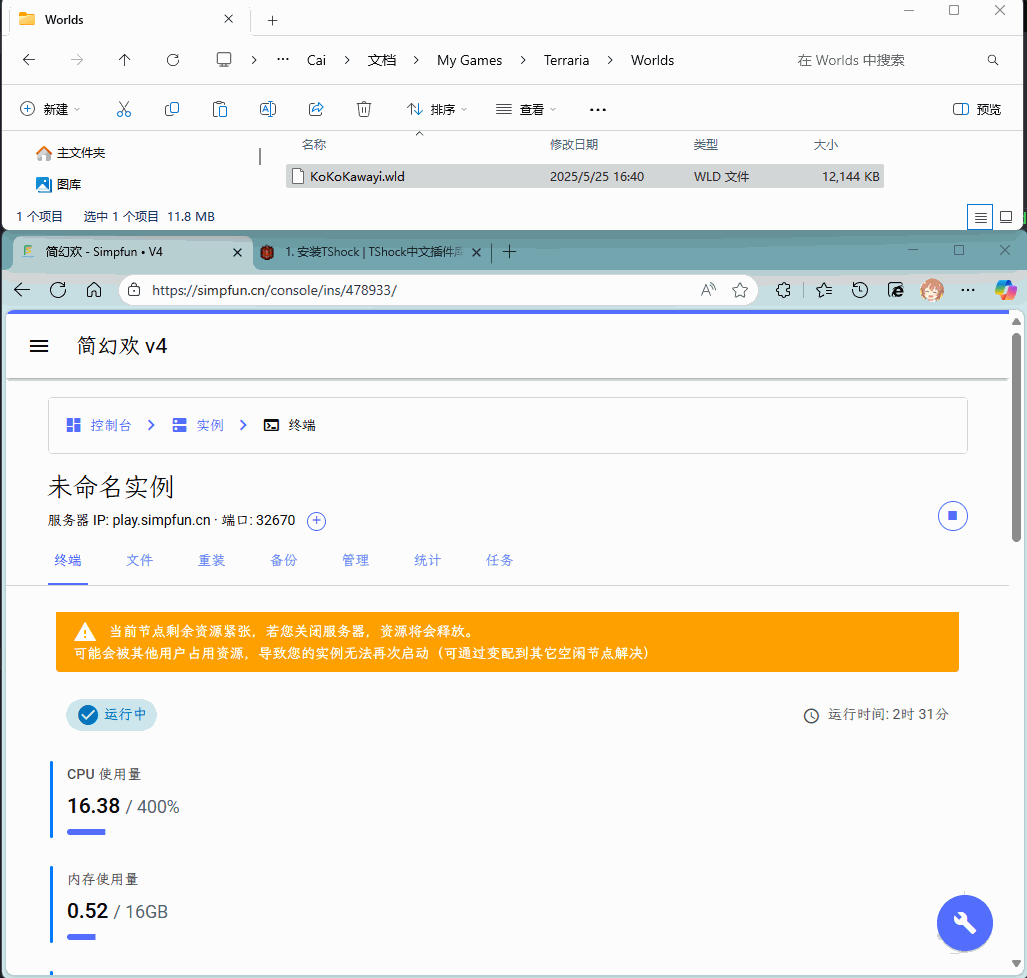The image size is (1027, 978).
Task: Switch to the 备份 tab
Action: [284, 561]
